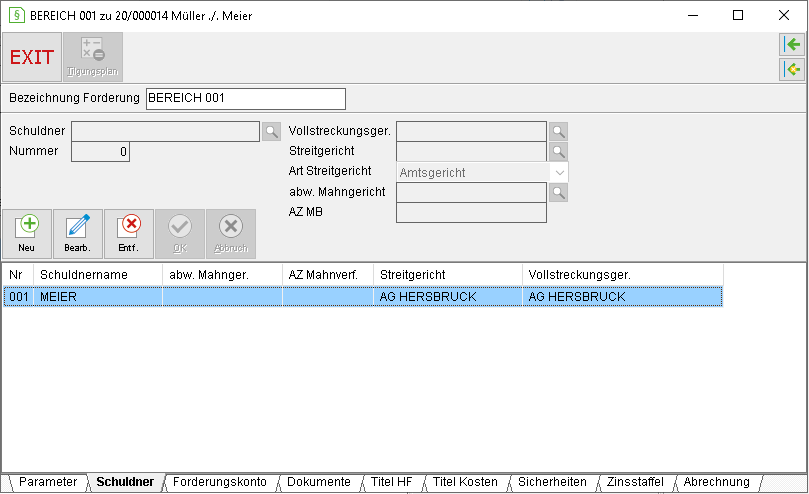Click the 001 number cell
This screenshot has width=809, height=494.
(19, 297)
